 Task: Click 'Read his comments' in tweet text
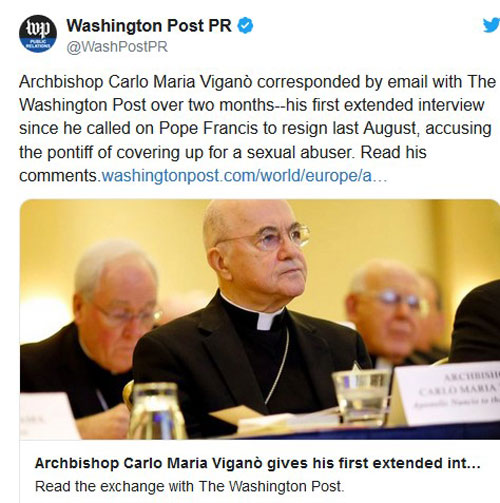222,164
